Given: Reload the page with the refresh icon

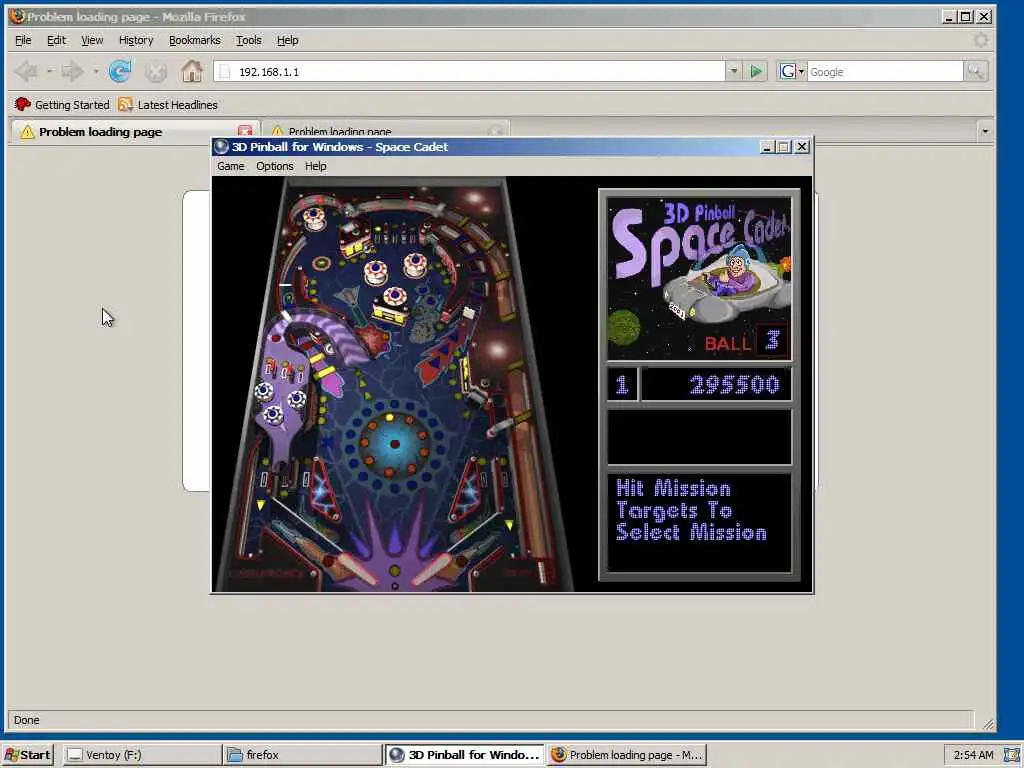Looking at the screenshot, I should pos(120,71).
